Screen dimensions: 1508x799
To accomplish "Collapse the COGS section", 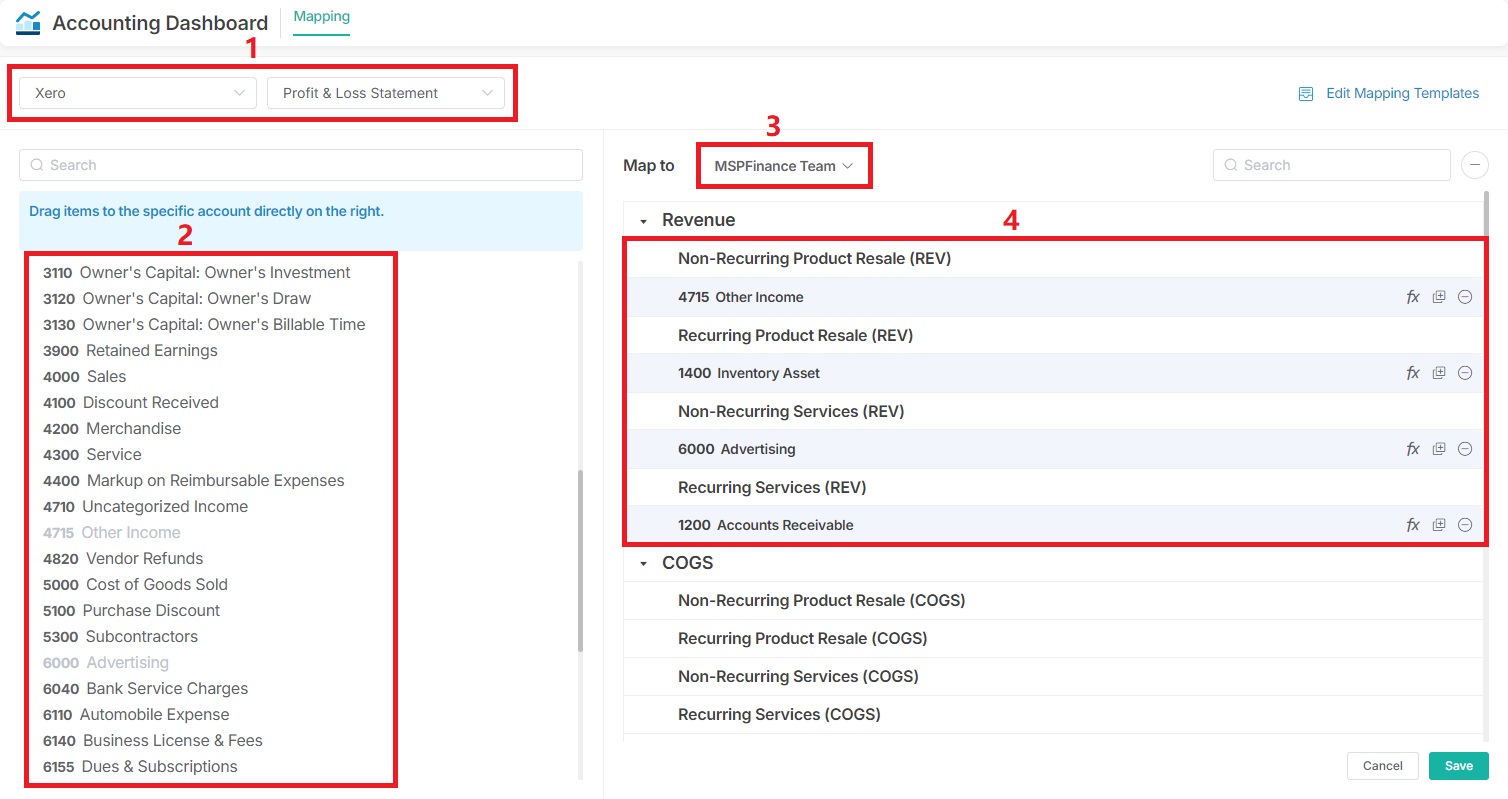I will tap(644, 564).
